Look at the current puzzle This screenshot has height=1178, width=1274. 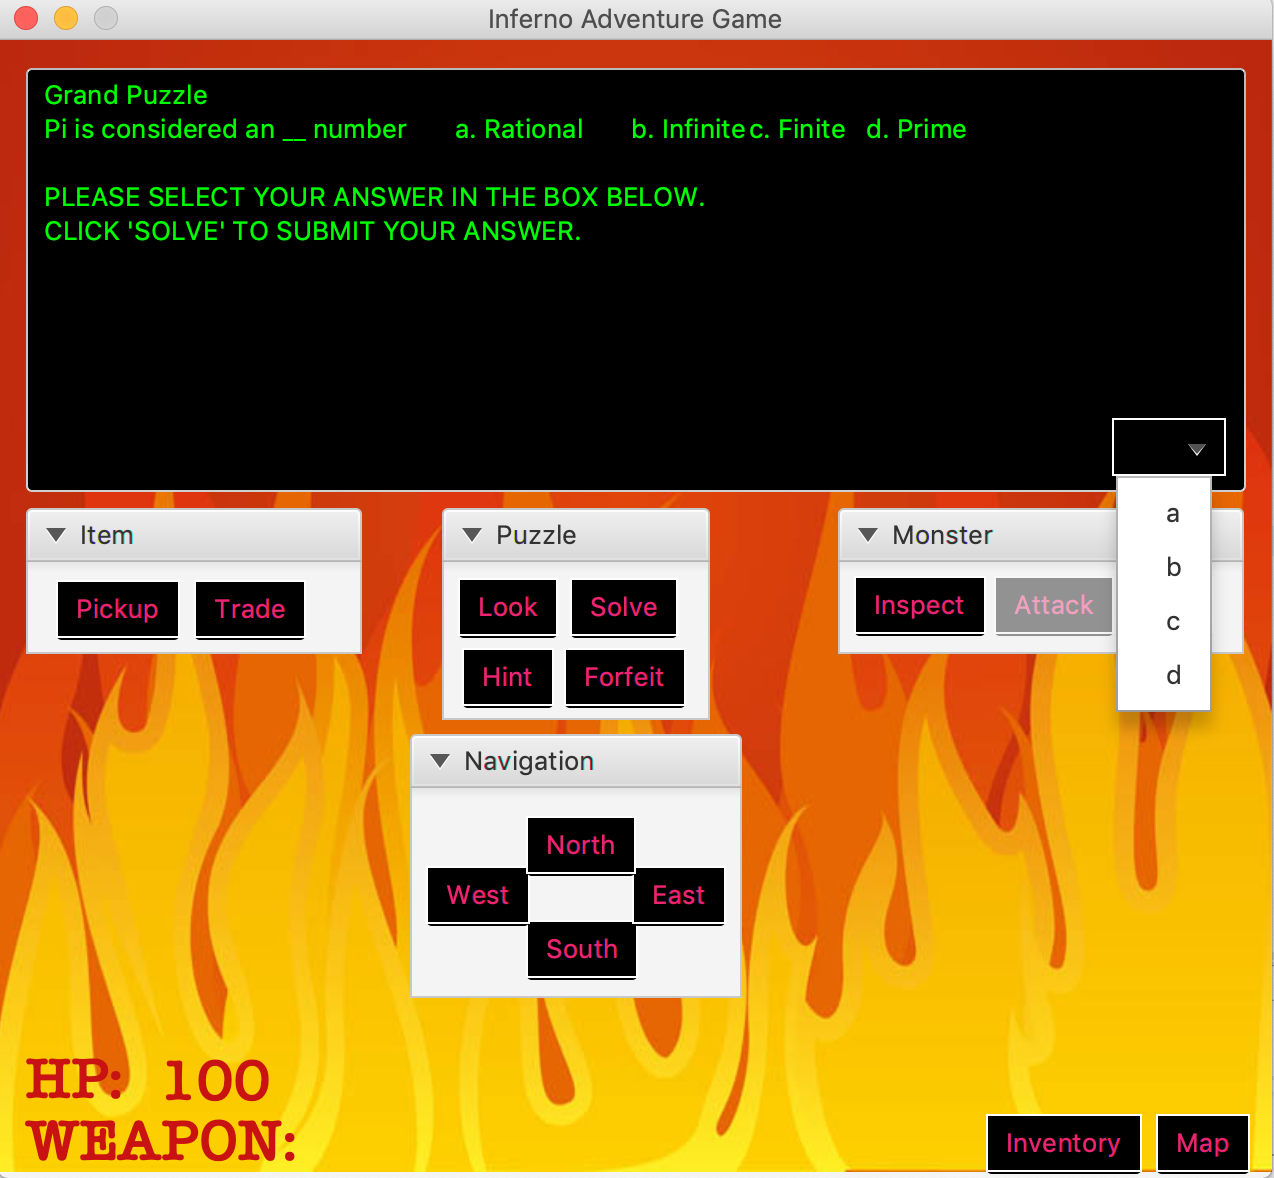coord(507,607)
